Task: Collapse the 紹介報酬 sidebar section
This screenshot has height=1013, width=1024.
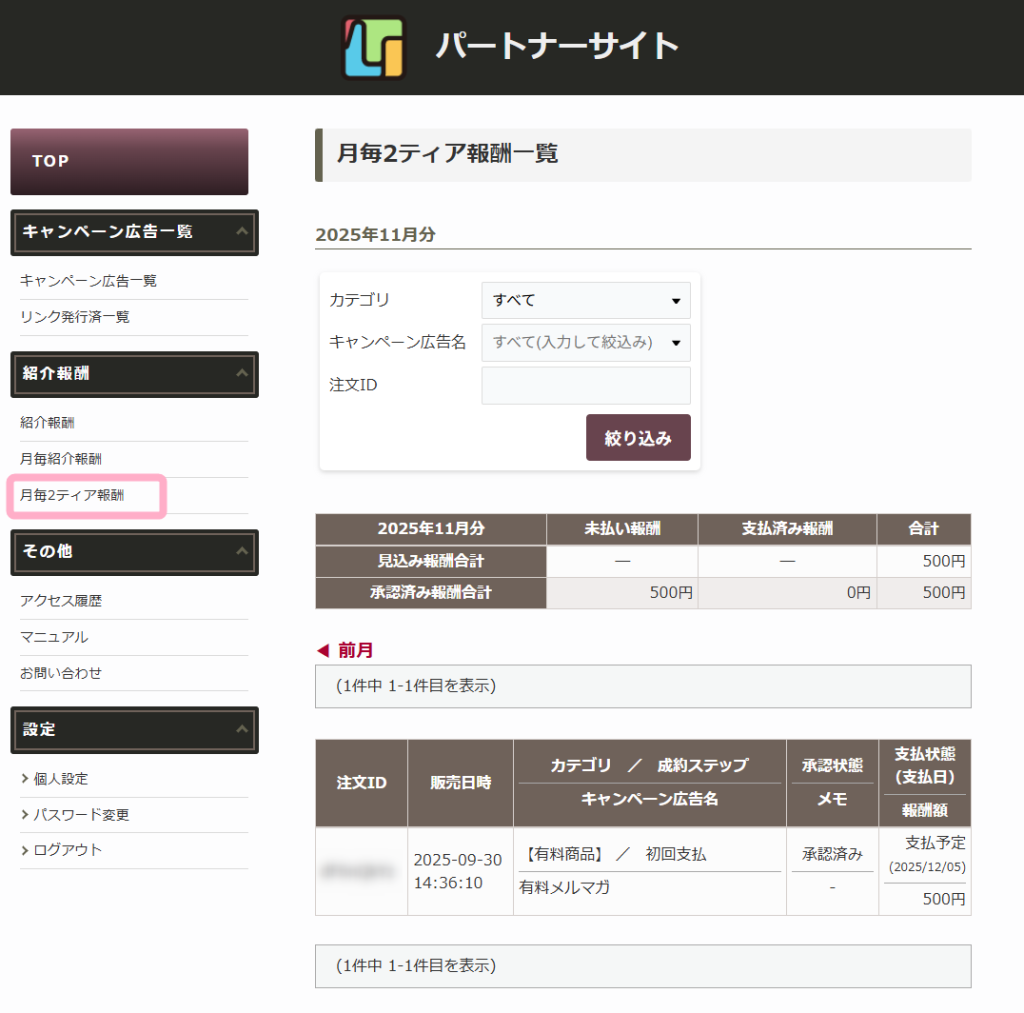Action: (x=240, y=374)
